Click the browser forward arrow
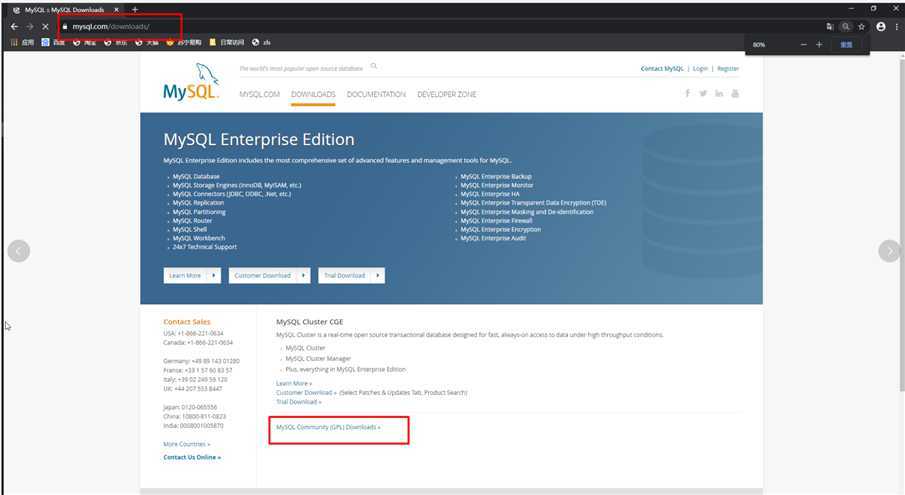 pyautogui.click(x=29, y=27)
